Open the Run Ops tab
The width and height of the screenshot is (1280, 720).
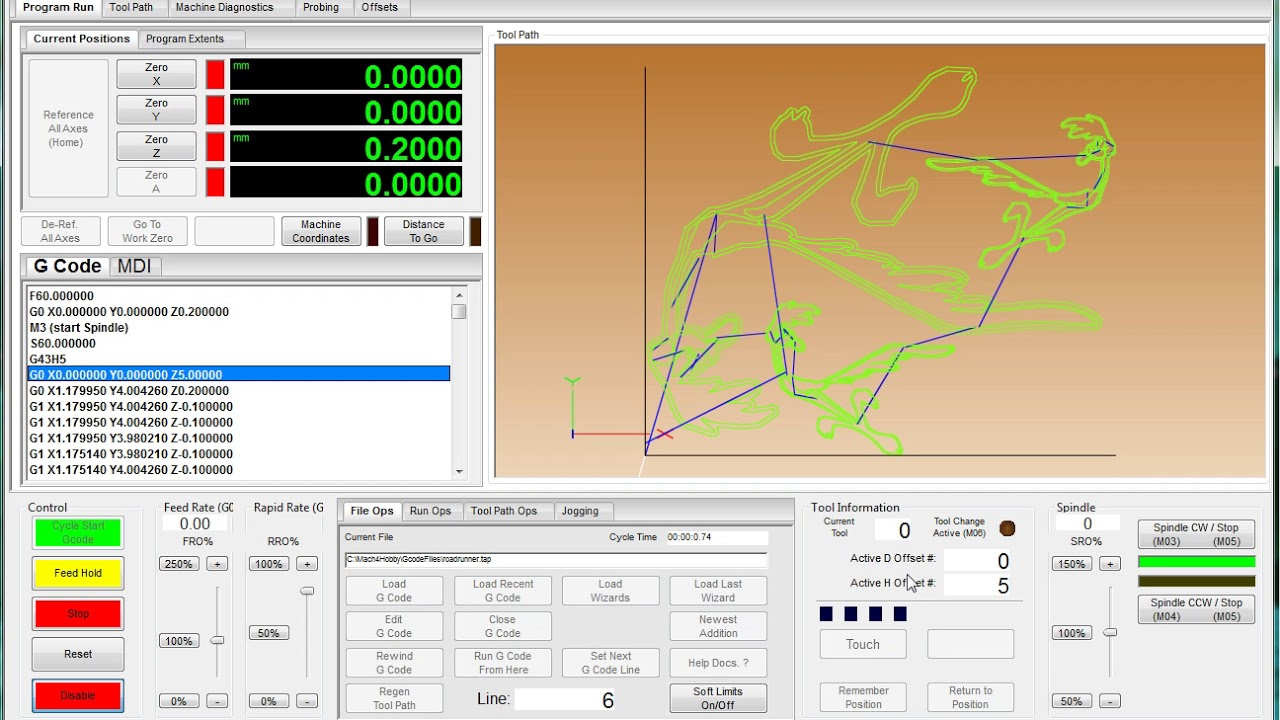[430, 511]
